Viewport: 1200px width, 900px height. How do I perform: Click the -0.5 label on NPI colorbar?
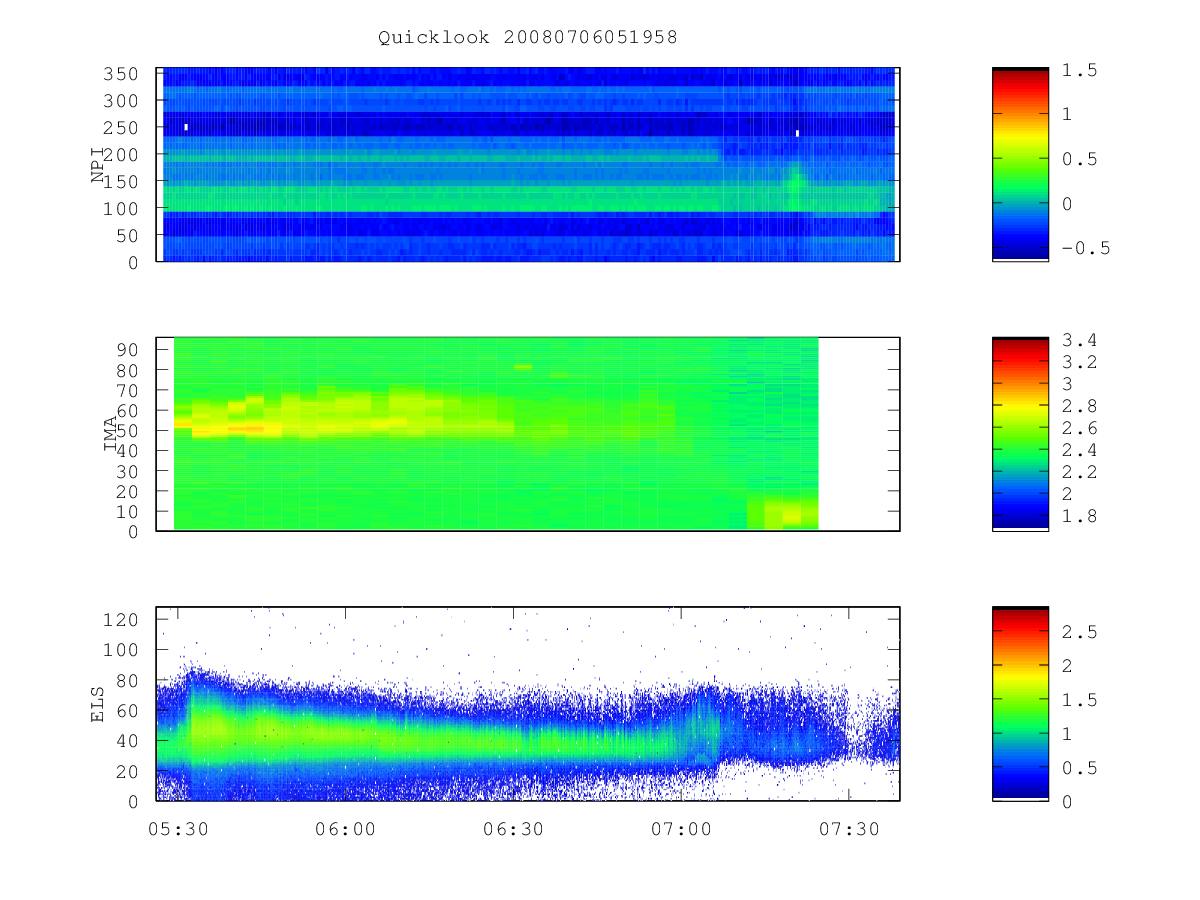click(1086, 249)
